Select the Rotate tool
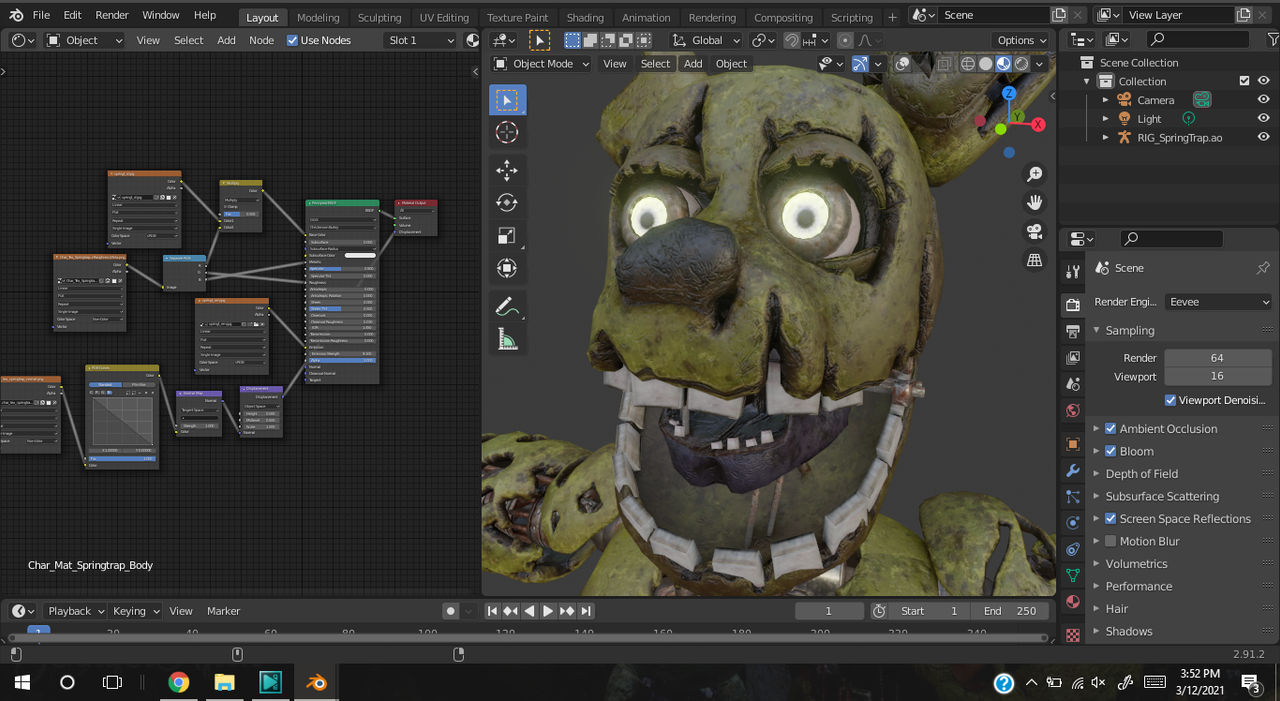Screen dimensions: 1280x701 507,203
